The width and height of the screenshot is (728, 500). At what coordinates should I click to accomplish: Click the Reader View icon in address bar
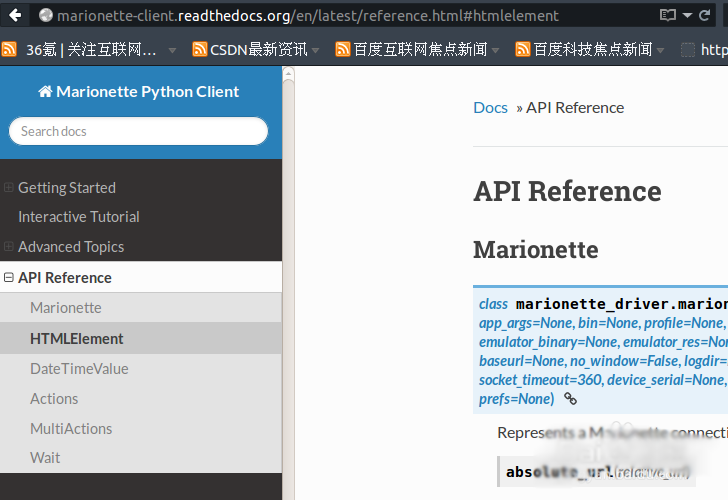pos(668,15)
